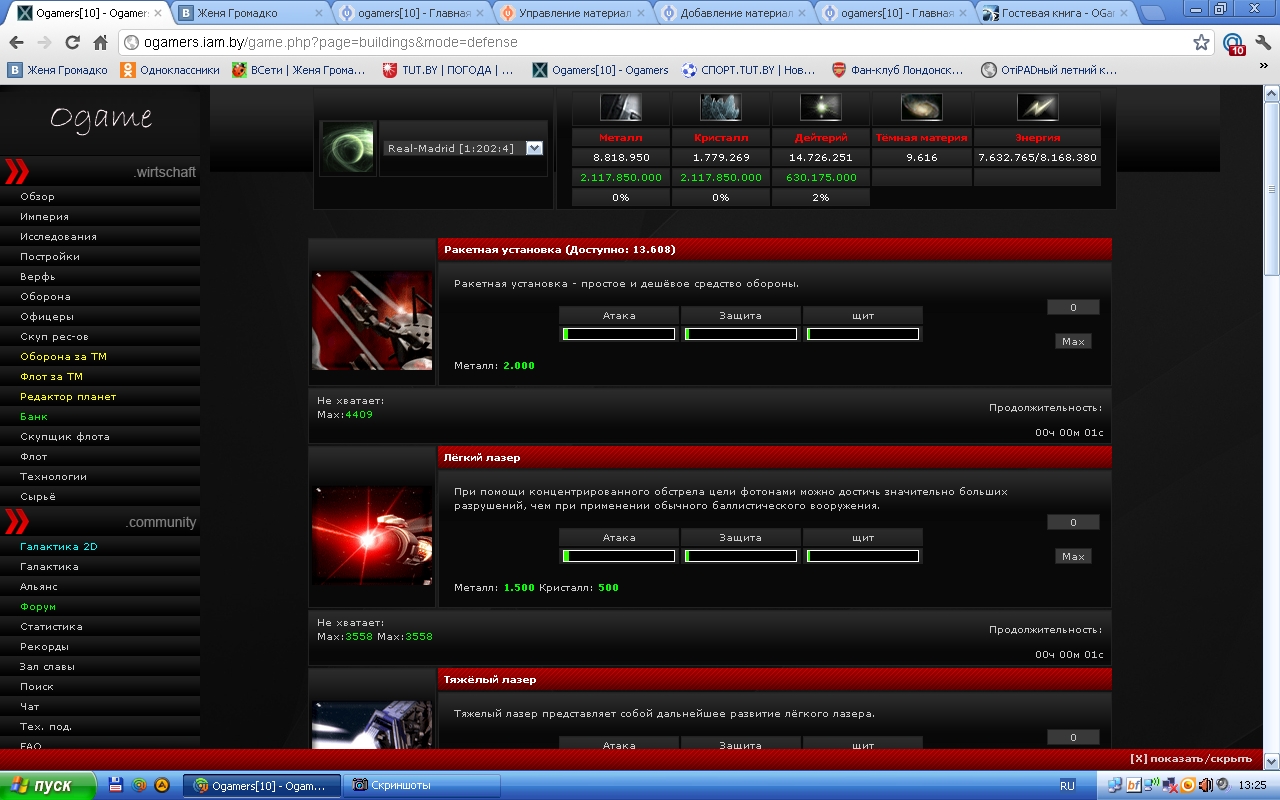Viewport: 1280px width, 800px height.
Task: Click the Dark Matter resource icon
Action: [921, 107]
